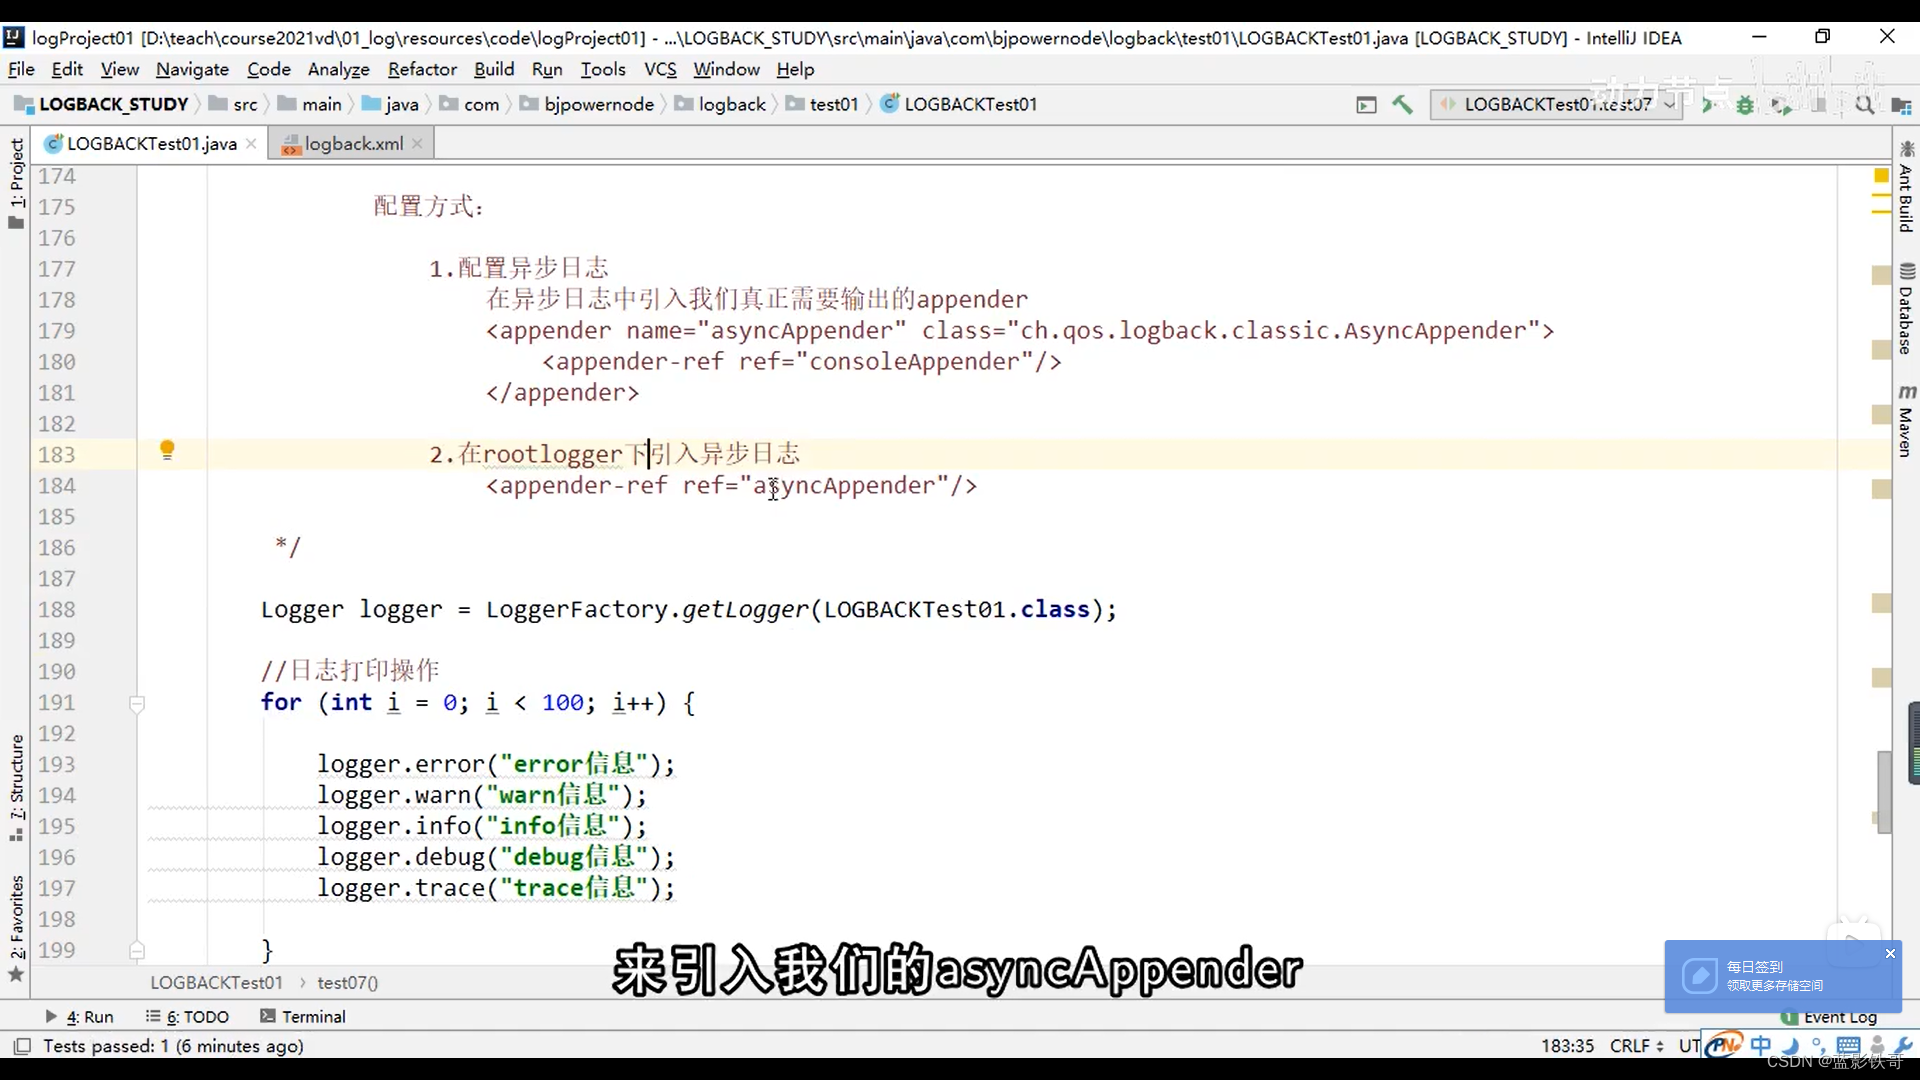Image resolution: width=1920 pixels, height=1080 pixels.
Task: Open the VCS menu
Action: click(660, 69)
